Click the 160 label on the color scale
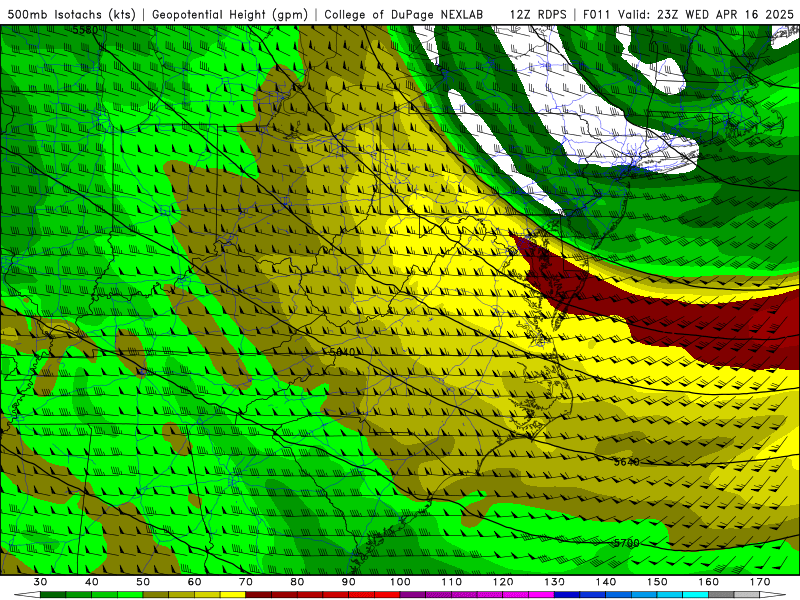Screen dimensions: 800x600 click(x=709, y=582)
